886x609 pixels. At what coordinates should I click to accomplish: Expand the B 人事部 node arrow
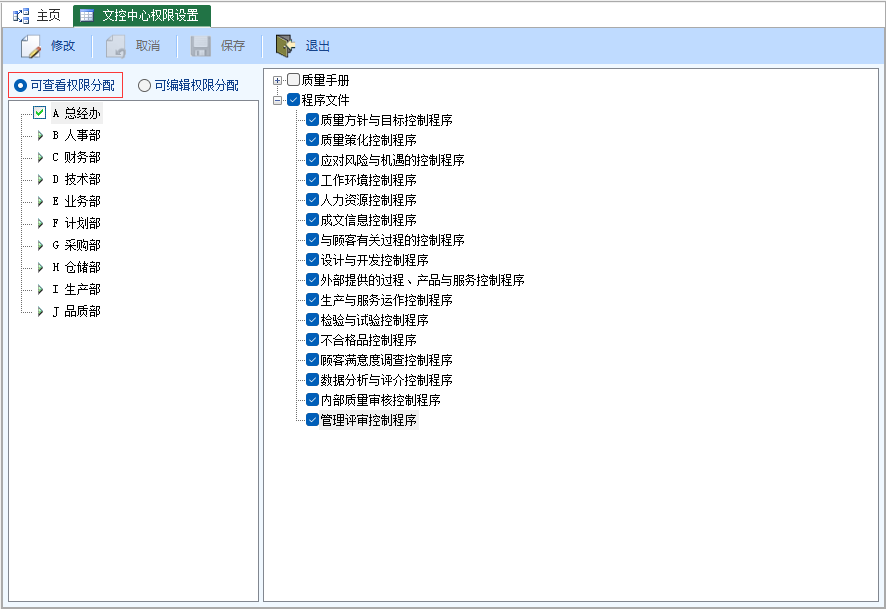tap(40, 135)
